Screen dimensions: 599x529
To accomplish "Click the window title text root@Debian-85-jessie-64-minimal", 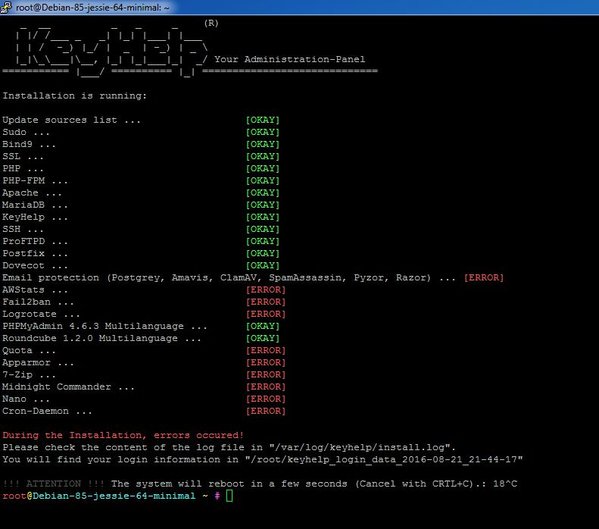I will click(x=92, y=7).
